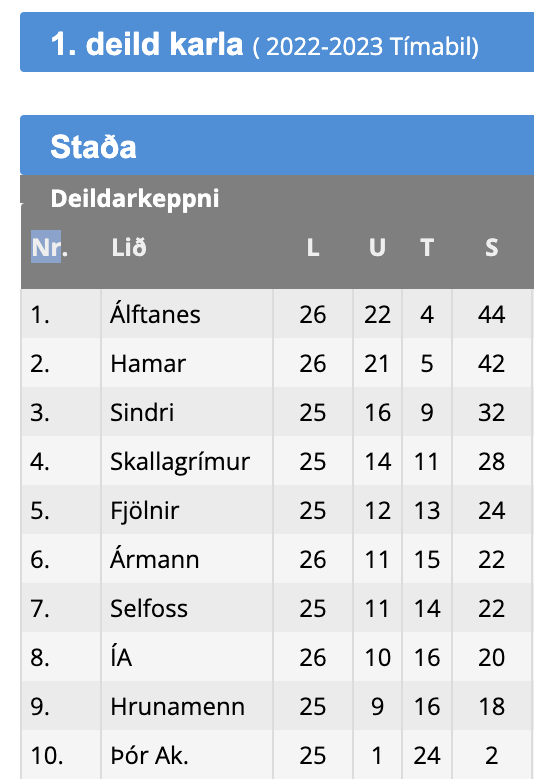Click the T losses column header
The width and height of the screenshot is (534, 782).
pos(427,247)
